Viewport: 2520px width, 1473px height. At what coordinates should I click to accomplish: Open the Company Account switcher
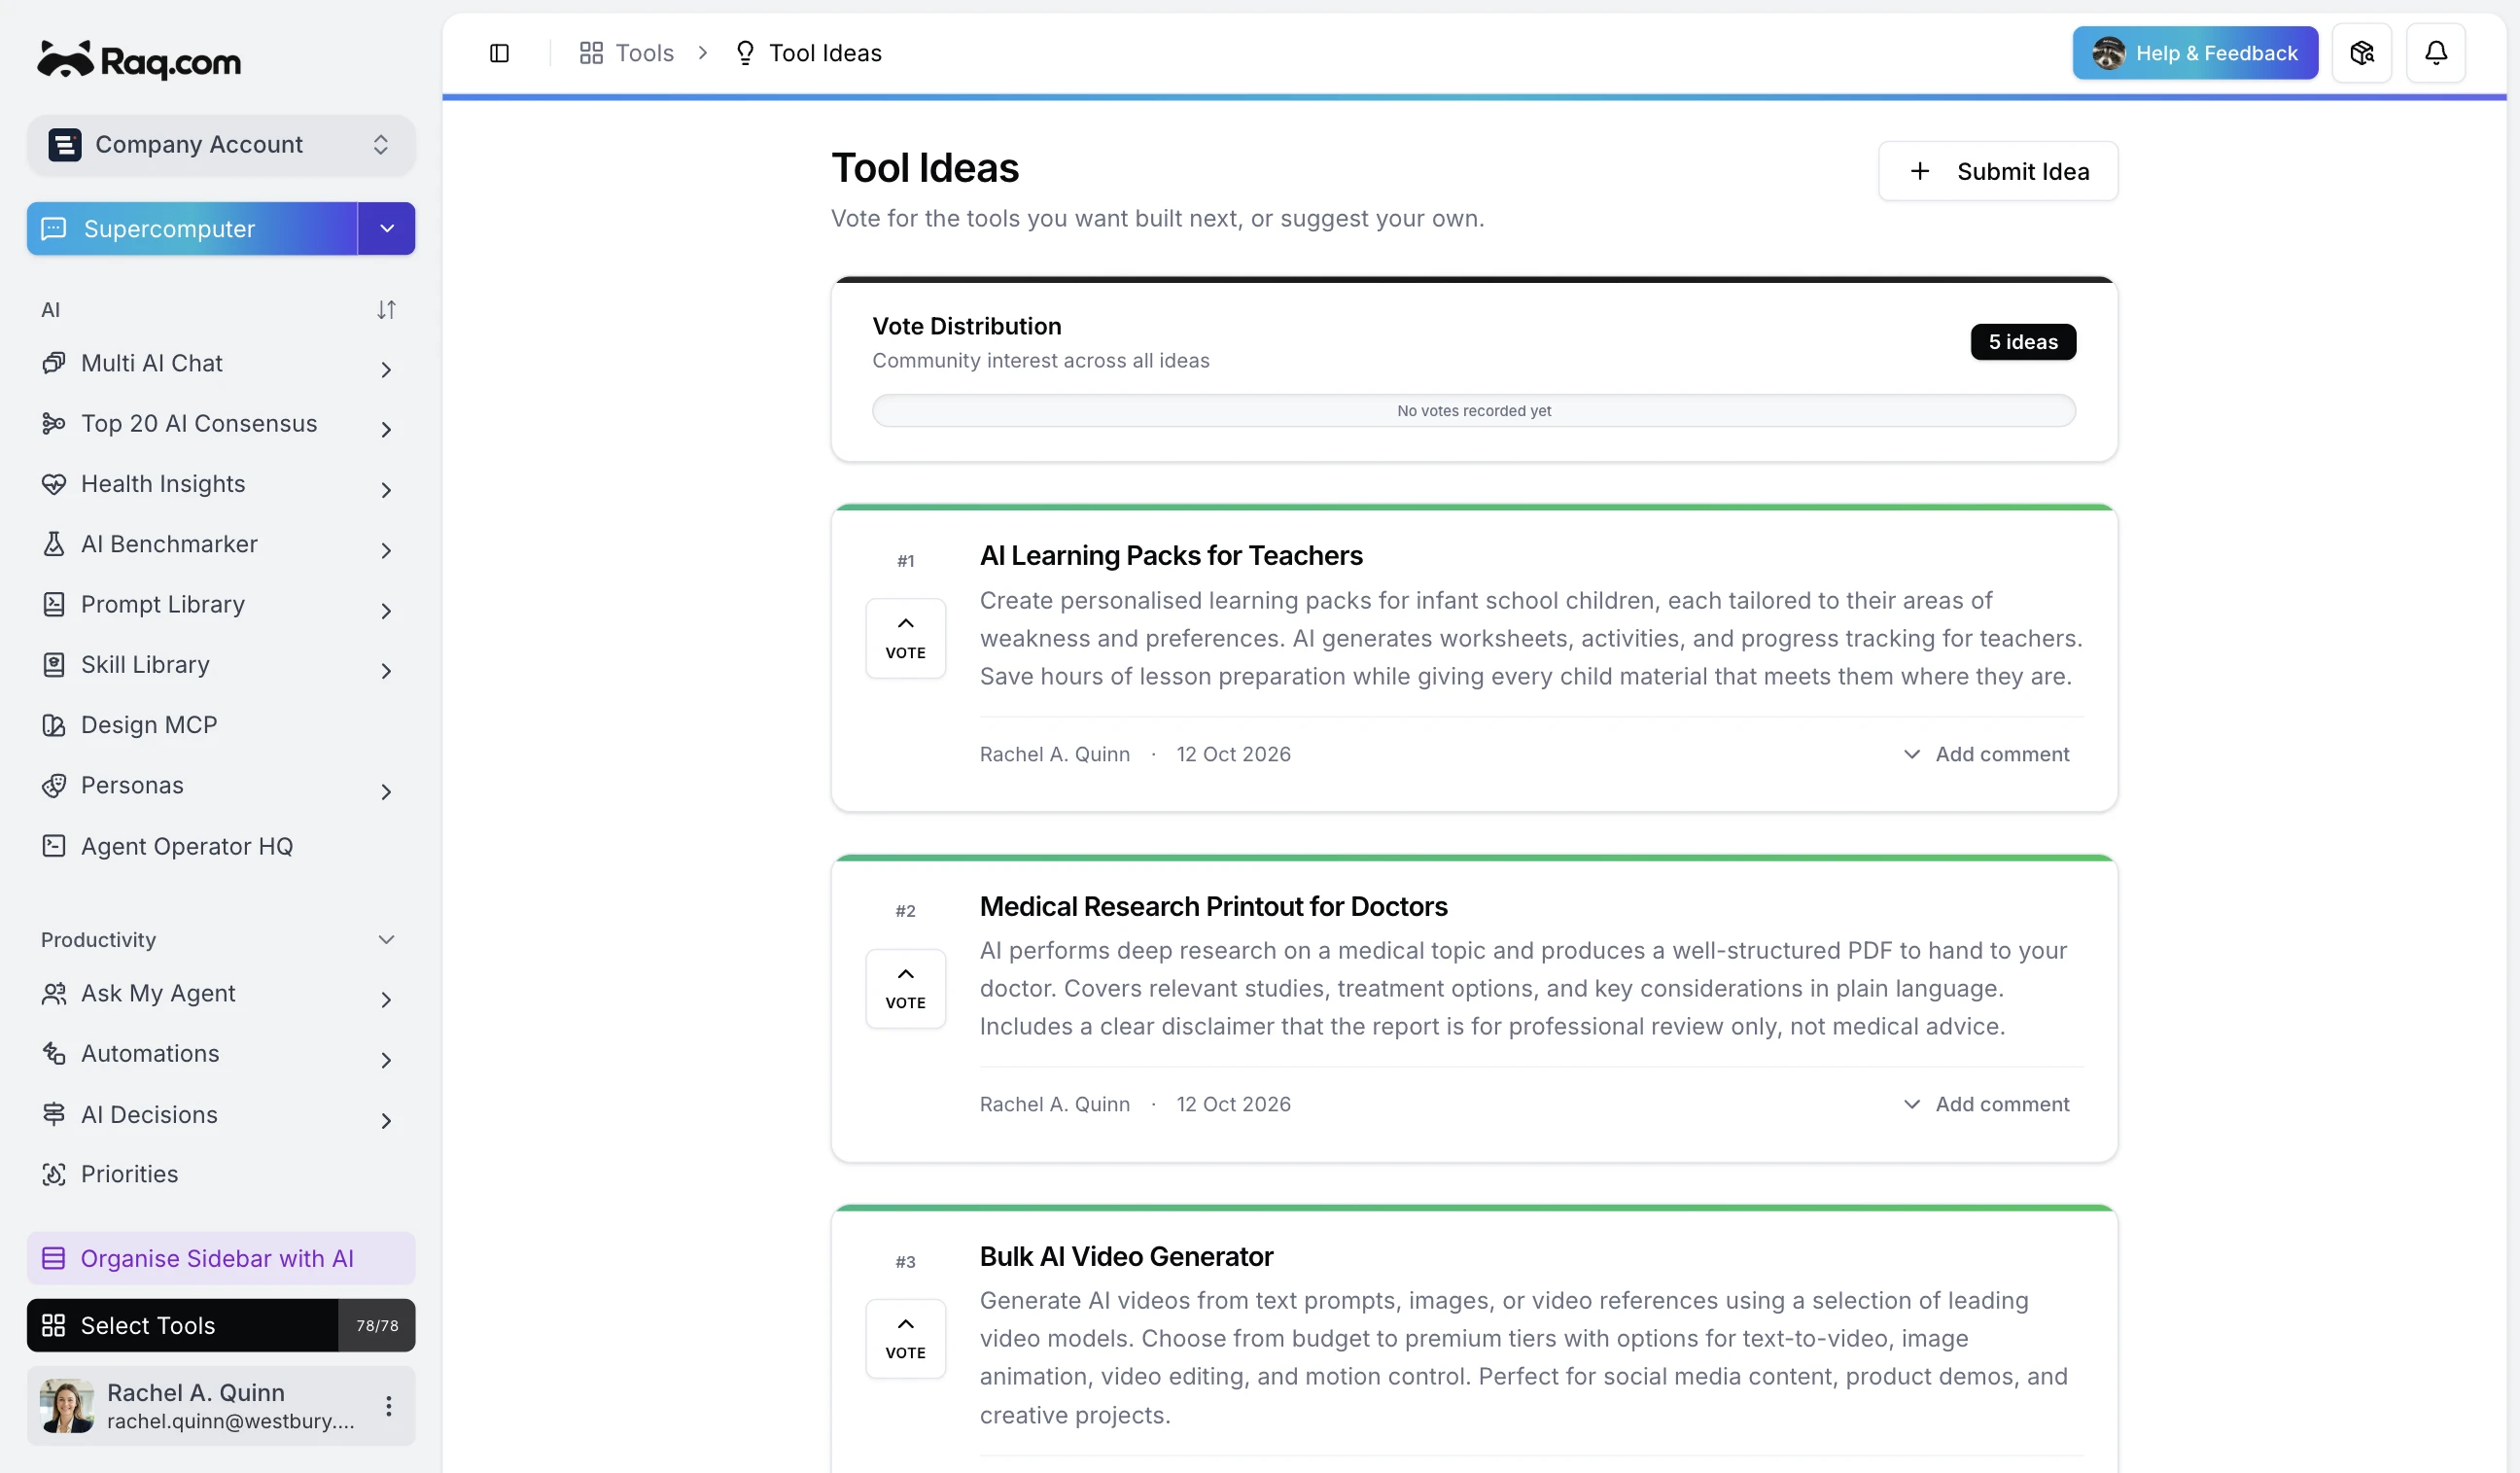(x=221, y=145)
